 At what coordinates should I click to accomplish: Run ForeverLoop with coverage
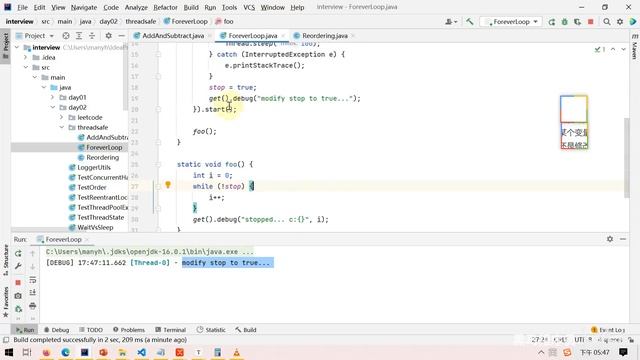pos(577,22)
